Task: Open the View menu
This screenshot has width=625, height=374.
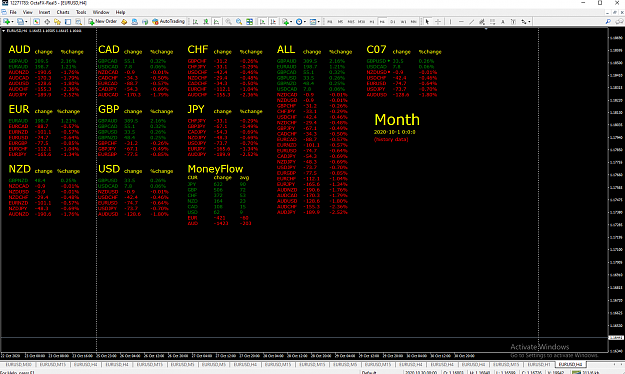Action: coord(28,12)
